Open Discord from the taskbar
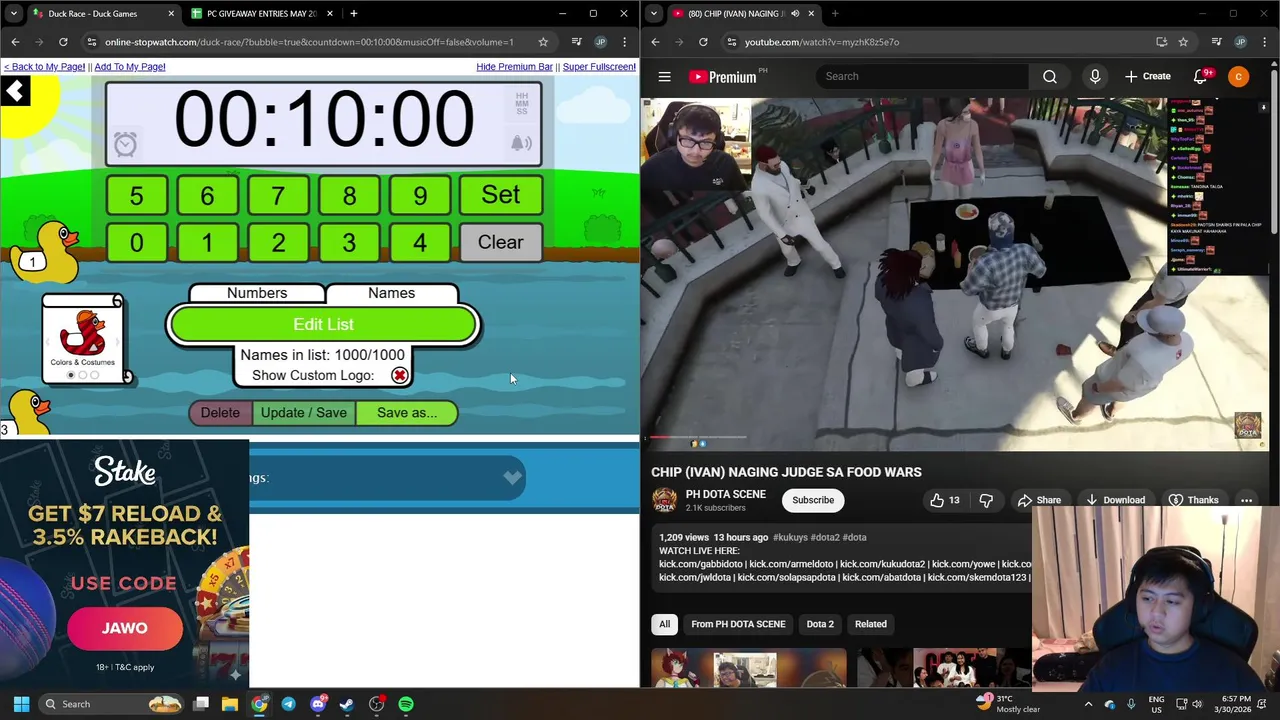 tap(318, 704)
